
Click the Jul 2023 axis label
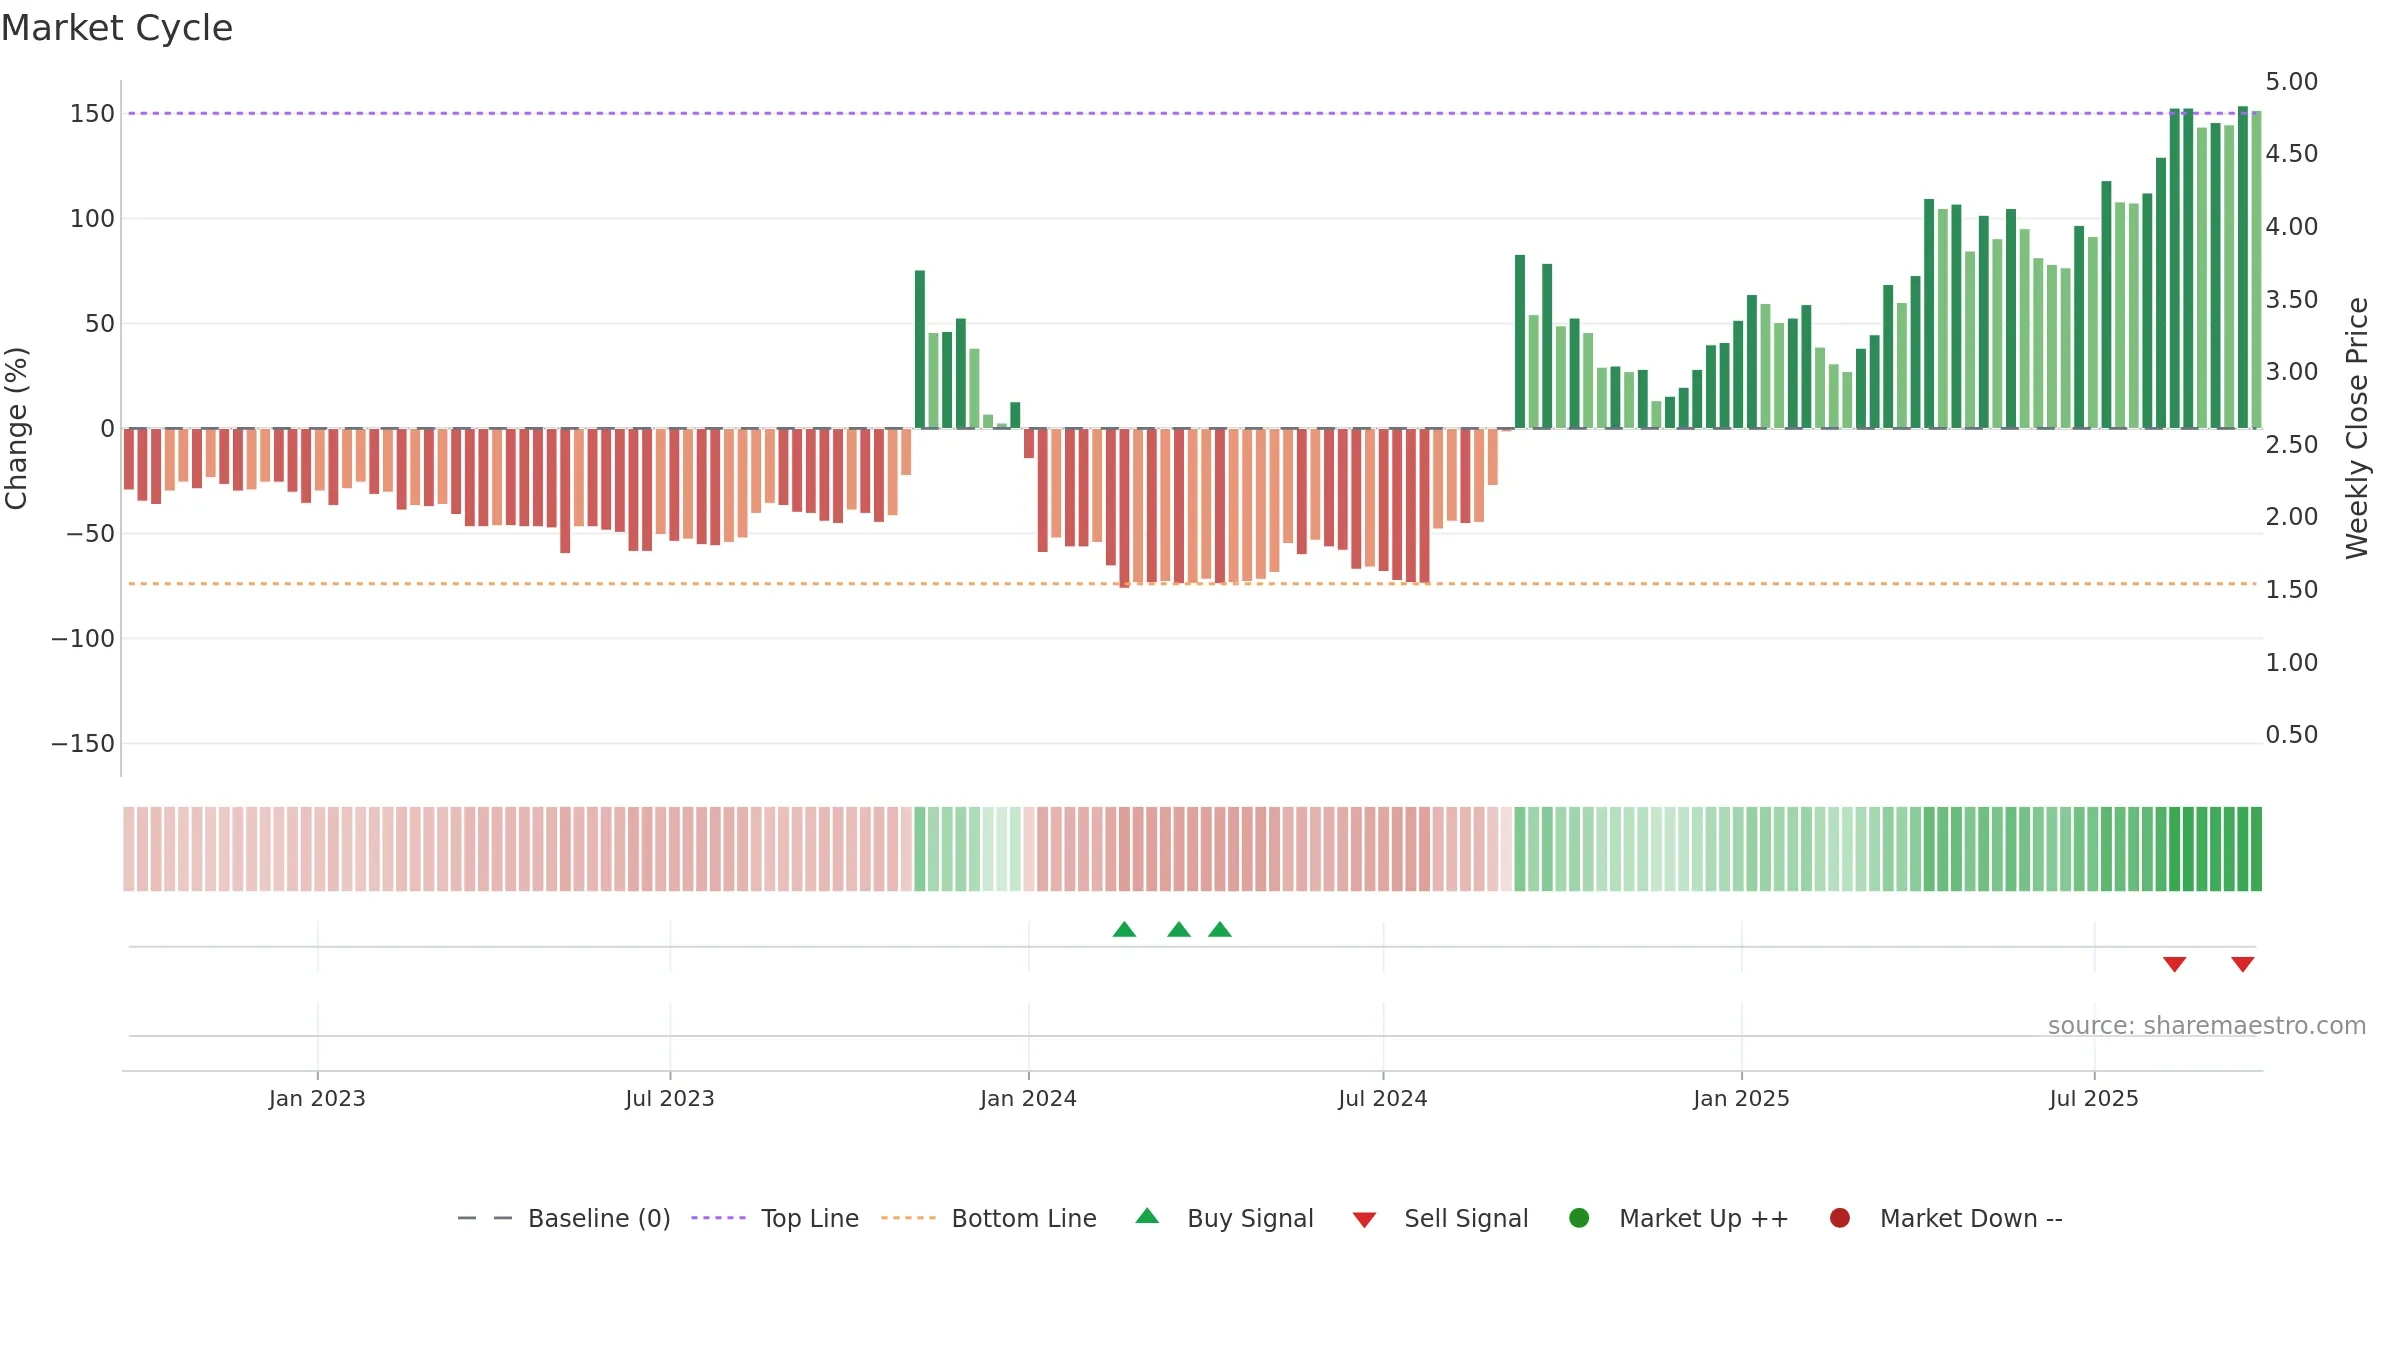(x=670, y=1099)
